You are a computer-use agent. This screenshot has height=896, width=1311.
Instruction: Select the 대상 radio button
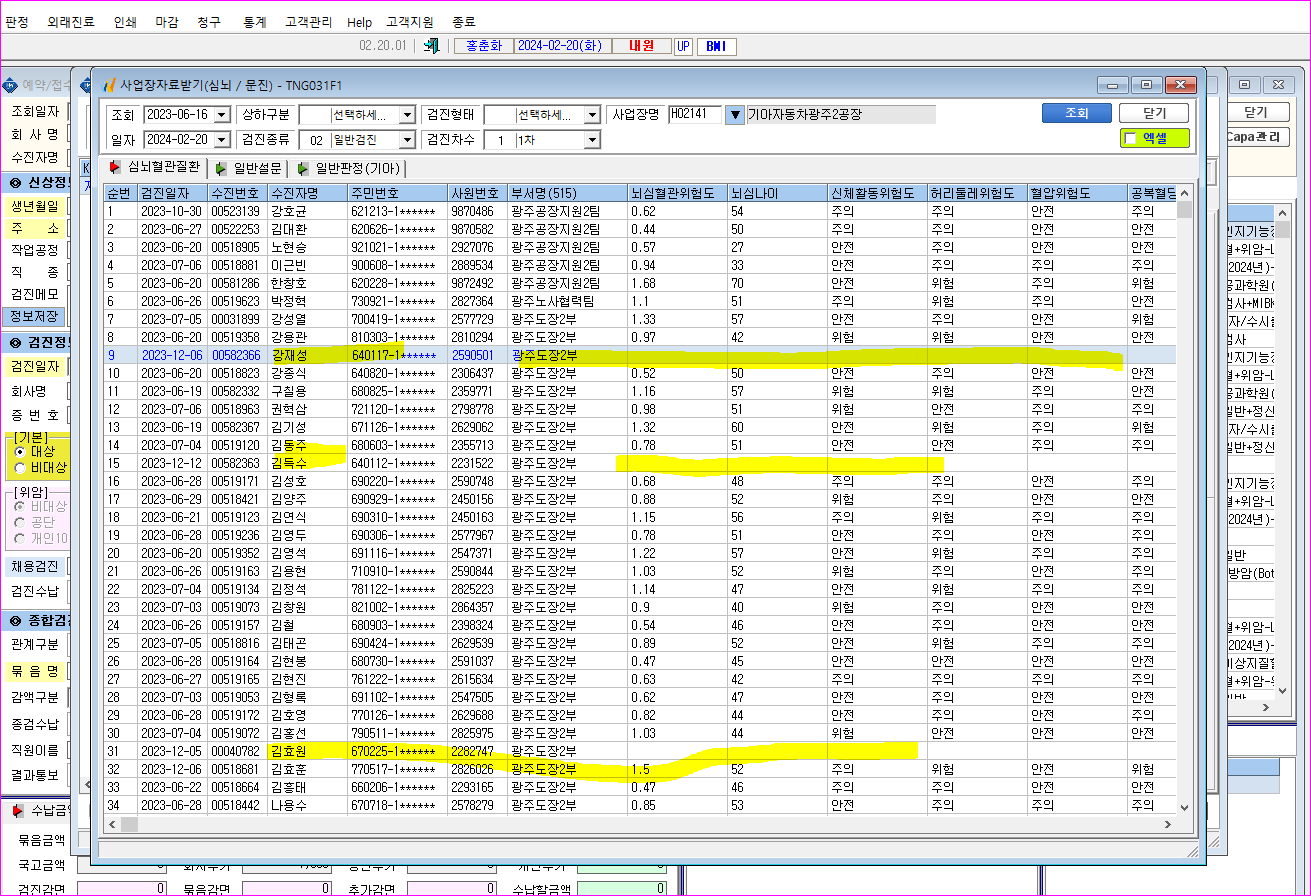pyautogui.click(x=20, y=451)
